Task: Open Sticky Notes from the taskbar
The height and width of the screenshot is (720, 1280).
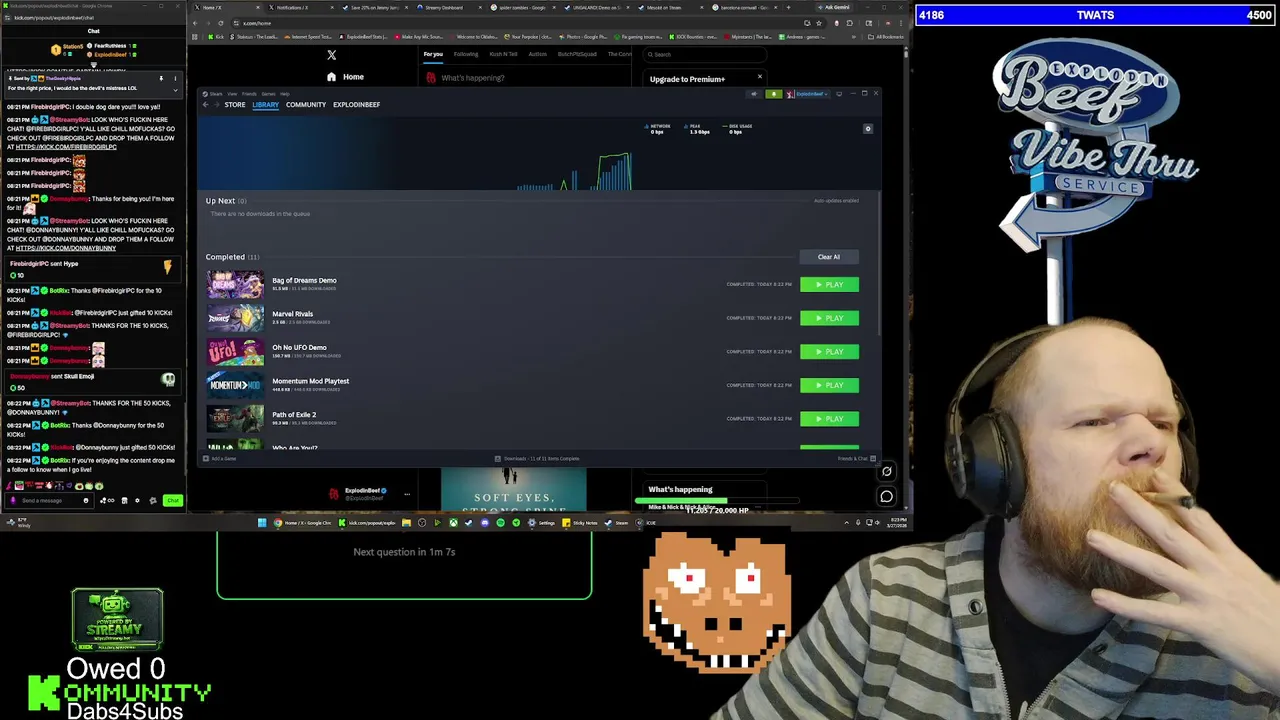Action: click(x=580, y=523)
